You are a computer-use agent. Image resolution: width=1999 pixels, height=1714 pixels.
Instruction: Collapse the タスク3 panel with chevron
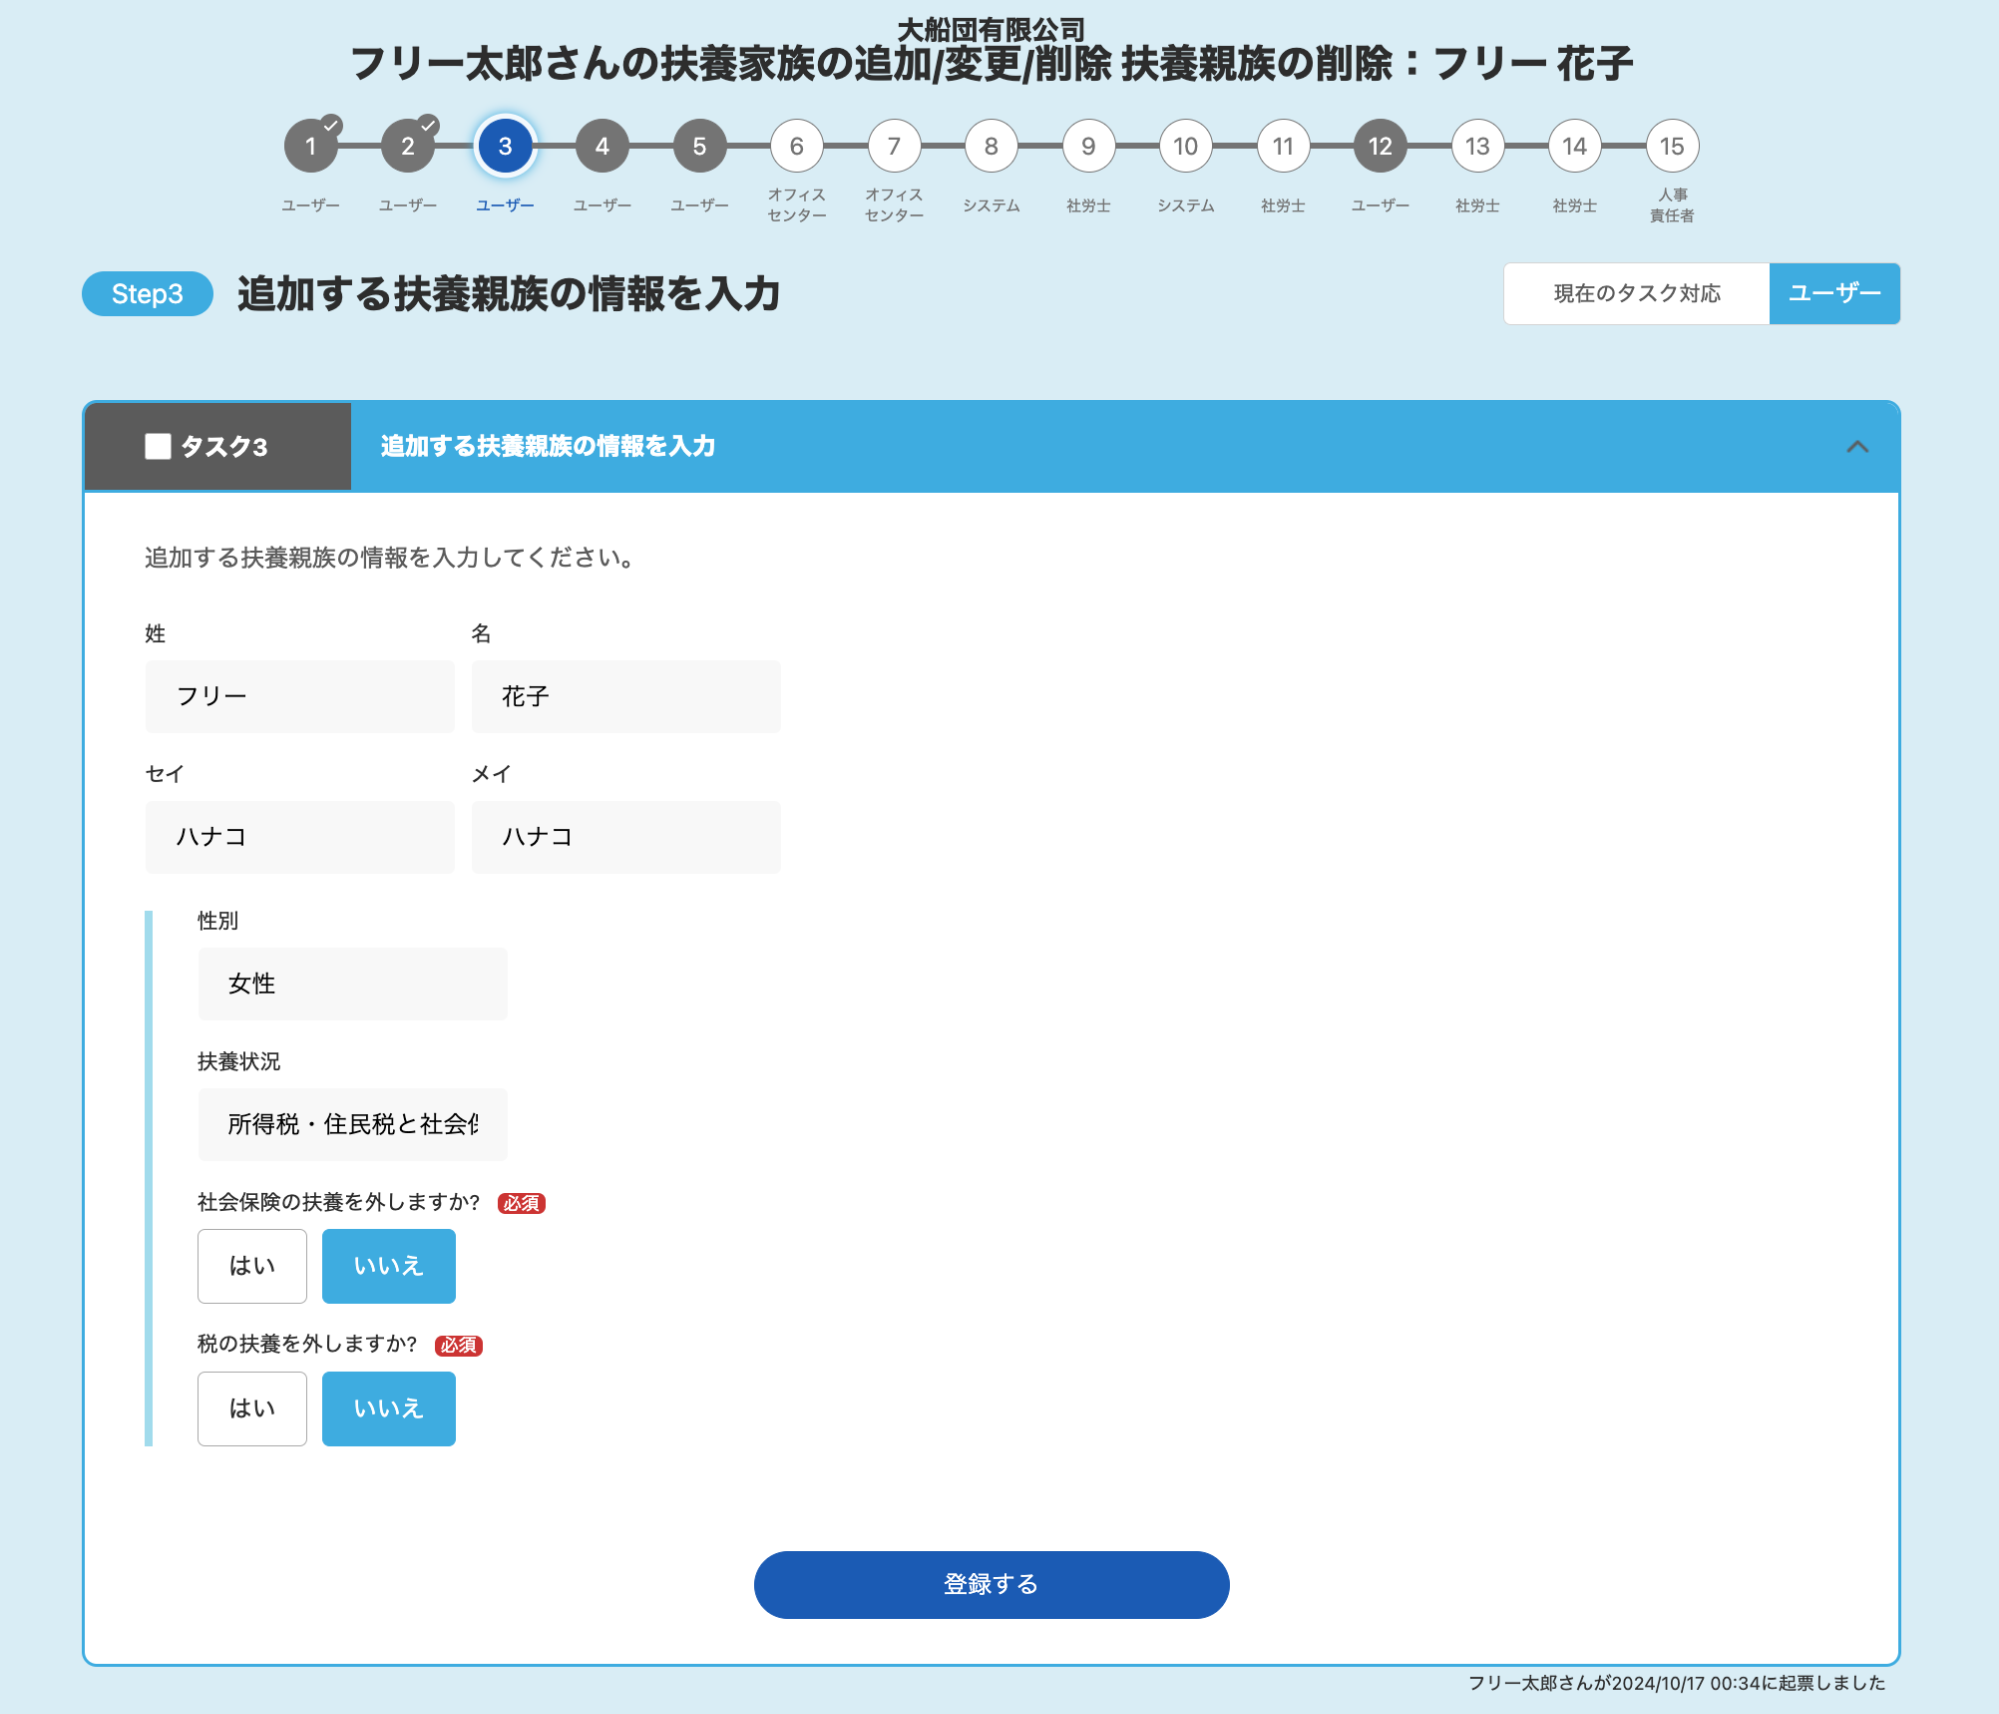coord(1857,446)
